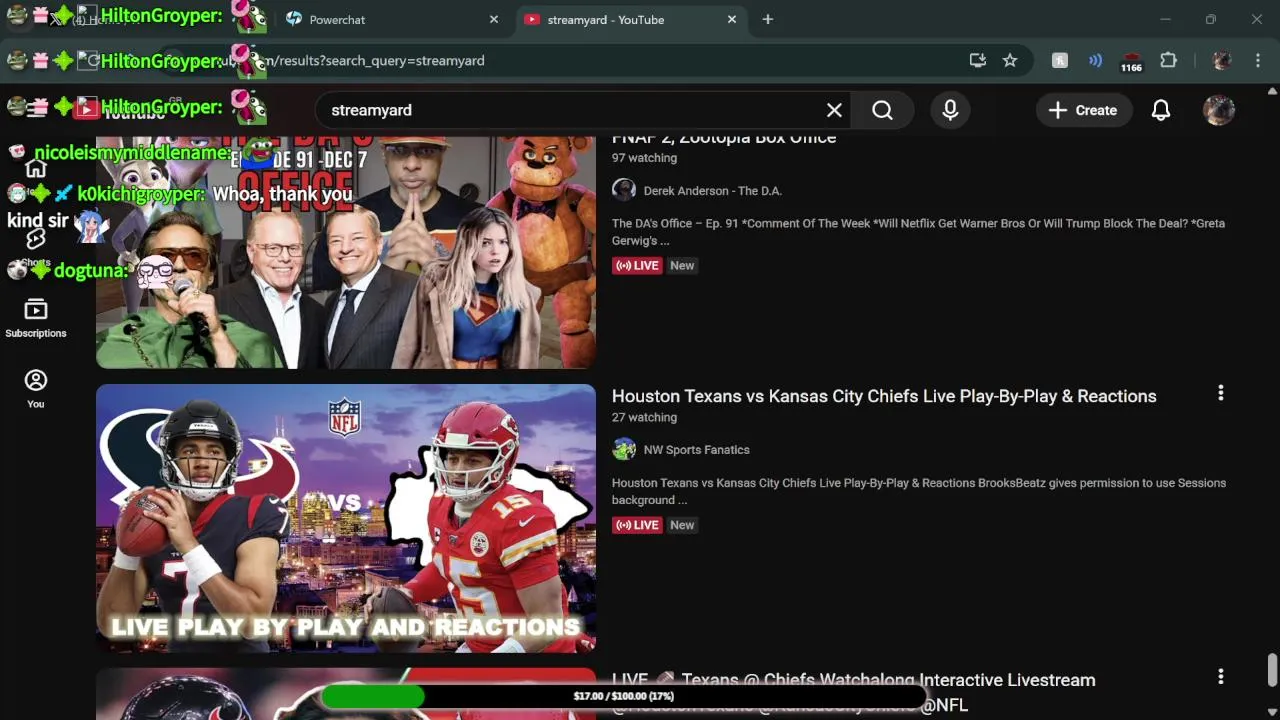The width and height of the screenshot is (1280, 720).
Task: Click dogtuna chat username
Action: [91, 270]
